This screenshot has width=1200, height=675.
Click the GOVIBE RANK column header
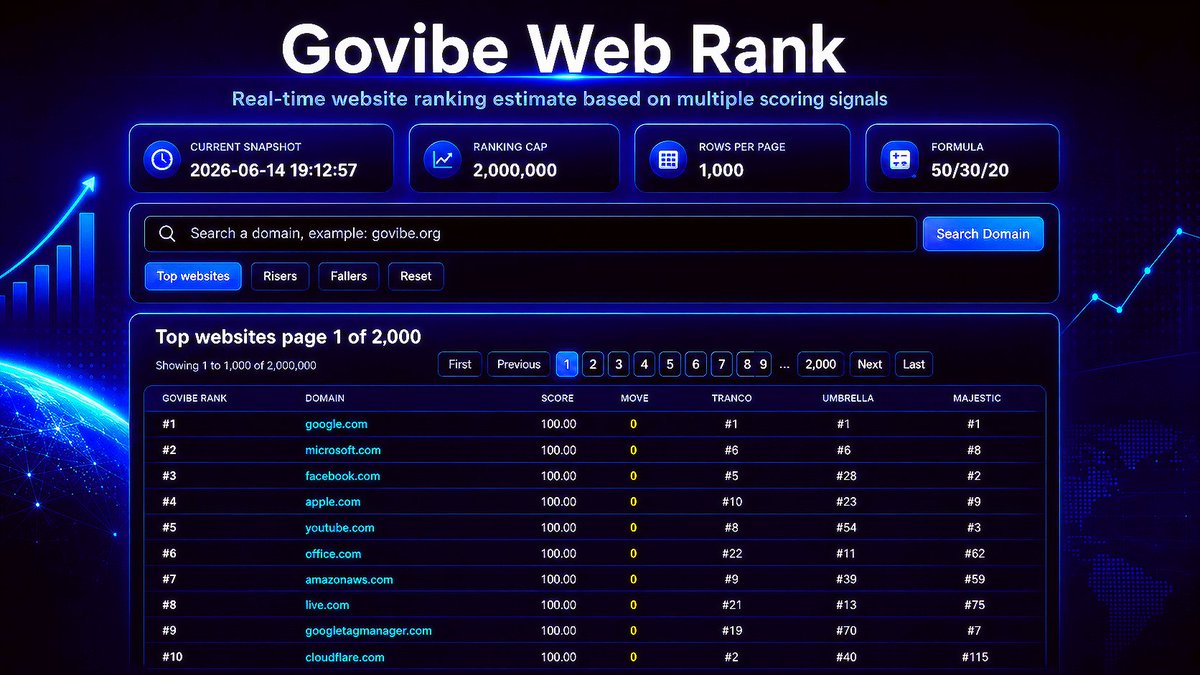[194, 398]
